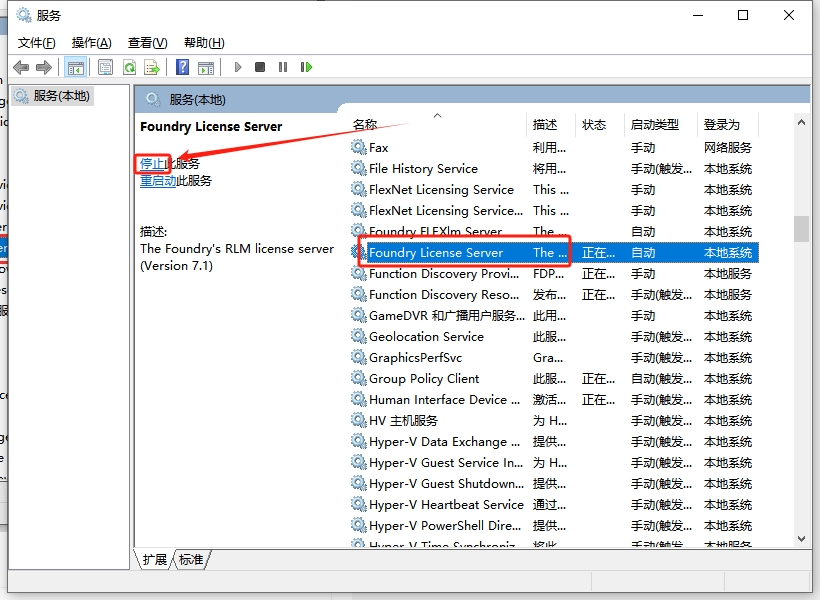Toggle the action pane toolbar icon
The image size is (820, 600).
206,67
